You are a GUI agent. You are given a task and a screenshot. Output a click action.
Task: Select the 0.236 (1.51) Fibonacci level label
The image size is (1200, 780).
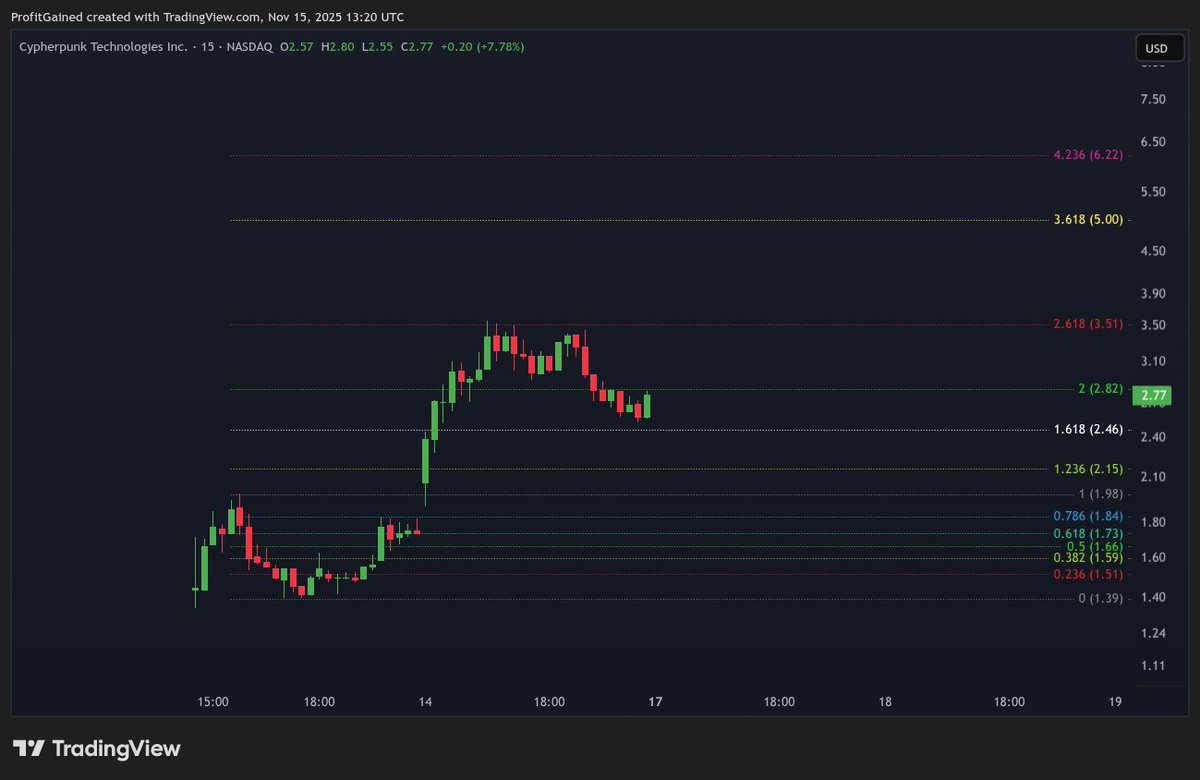(x=1088, y=574)
